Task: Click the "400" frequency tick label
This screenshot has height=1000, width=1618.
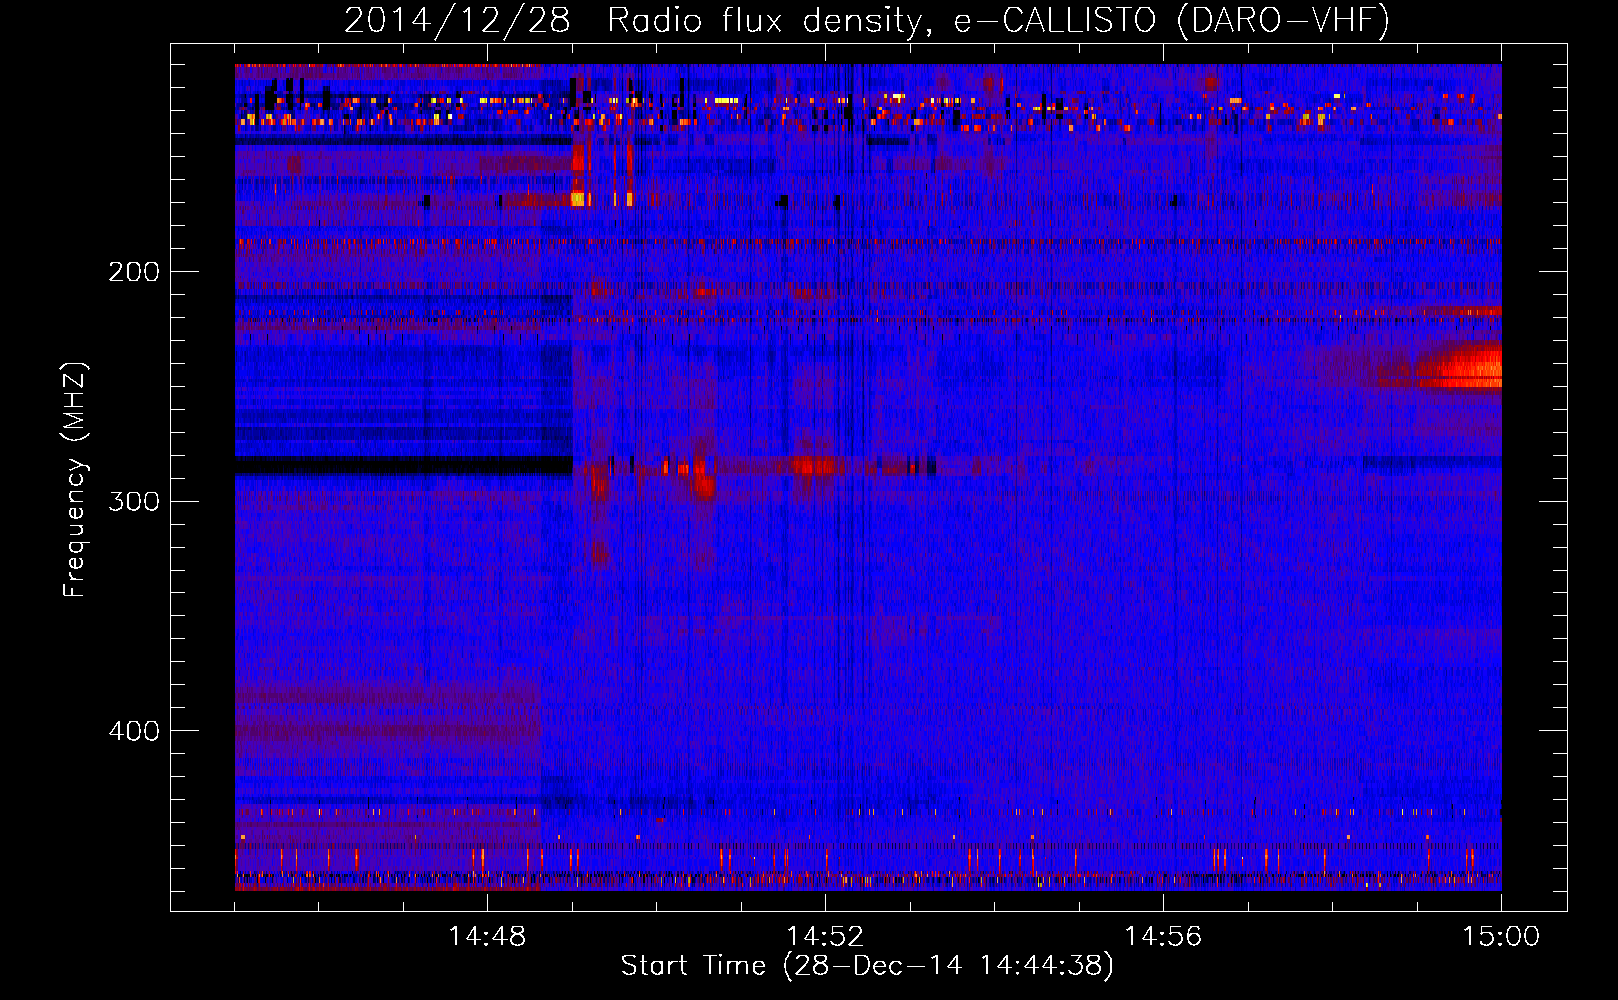Action: pyautogui.click(x=134, y=731)
